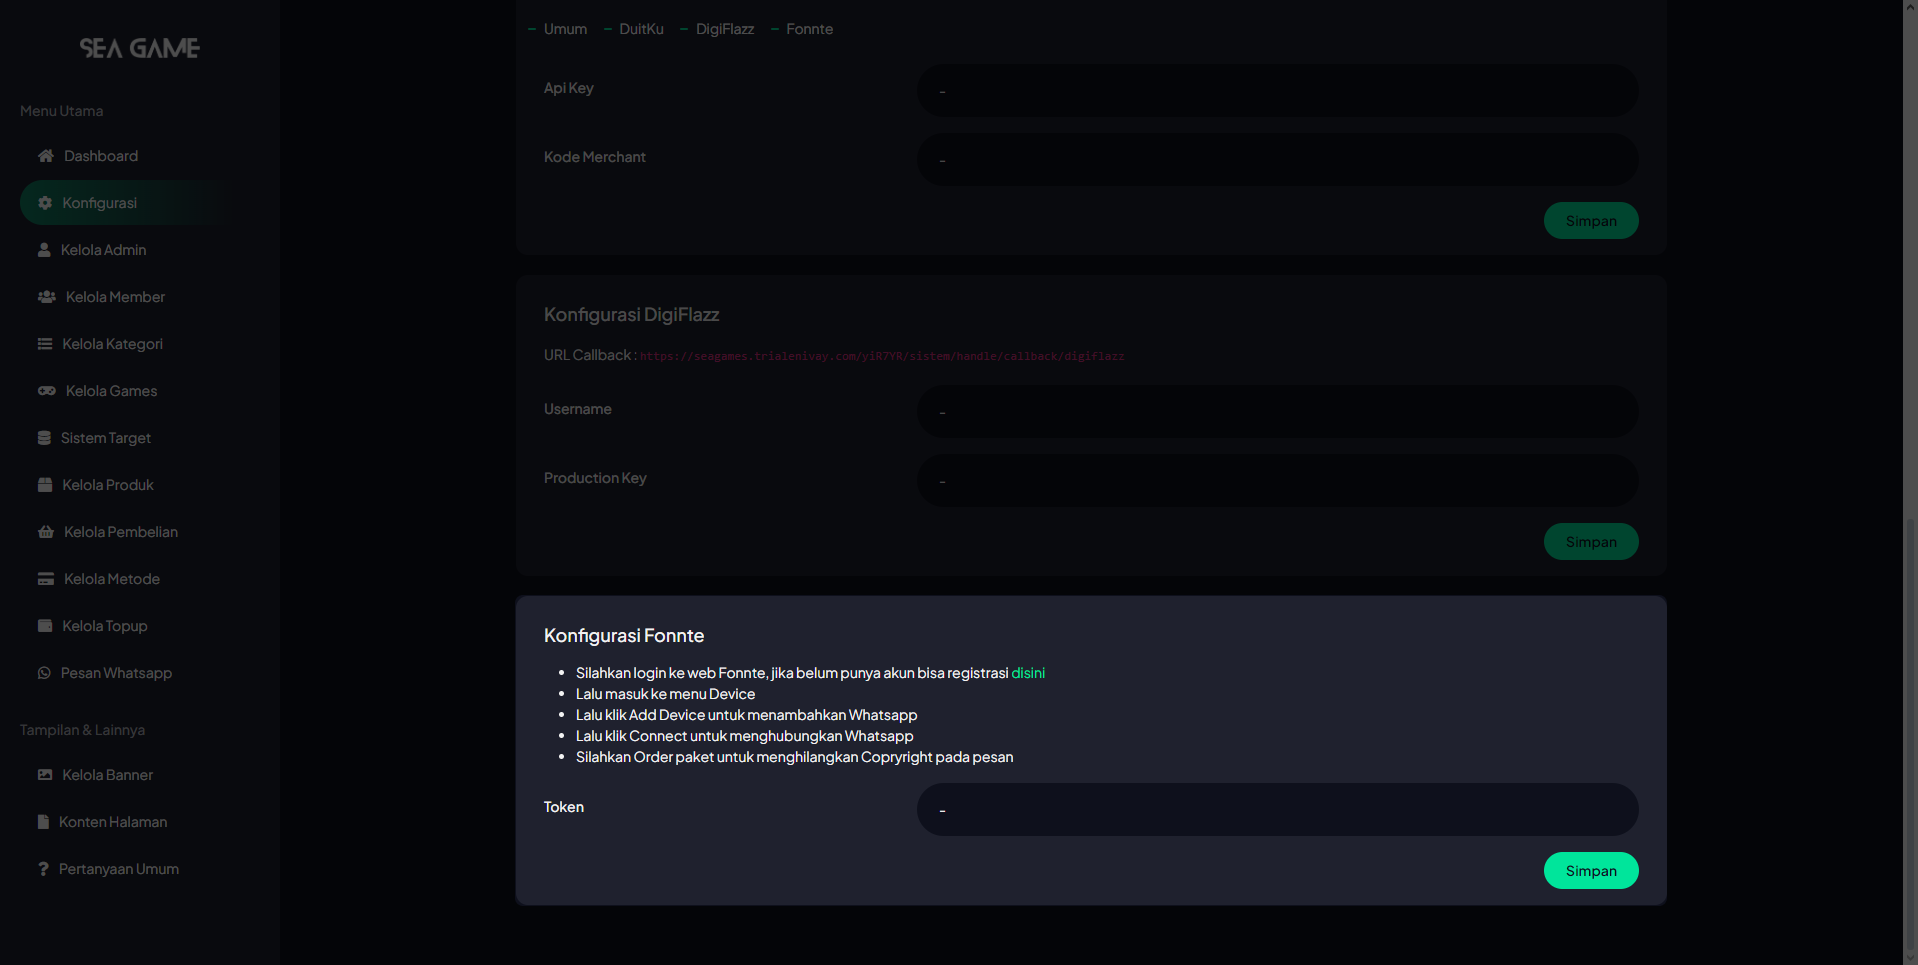Click Simpan in Konfigurasi DigiFlazz

point(1591,542)
